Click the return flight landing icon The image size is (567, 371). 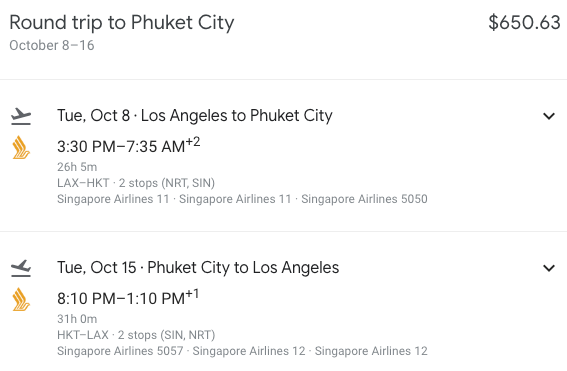pos(21,268)
